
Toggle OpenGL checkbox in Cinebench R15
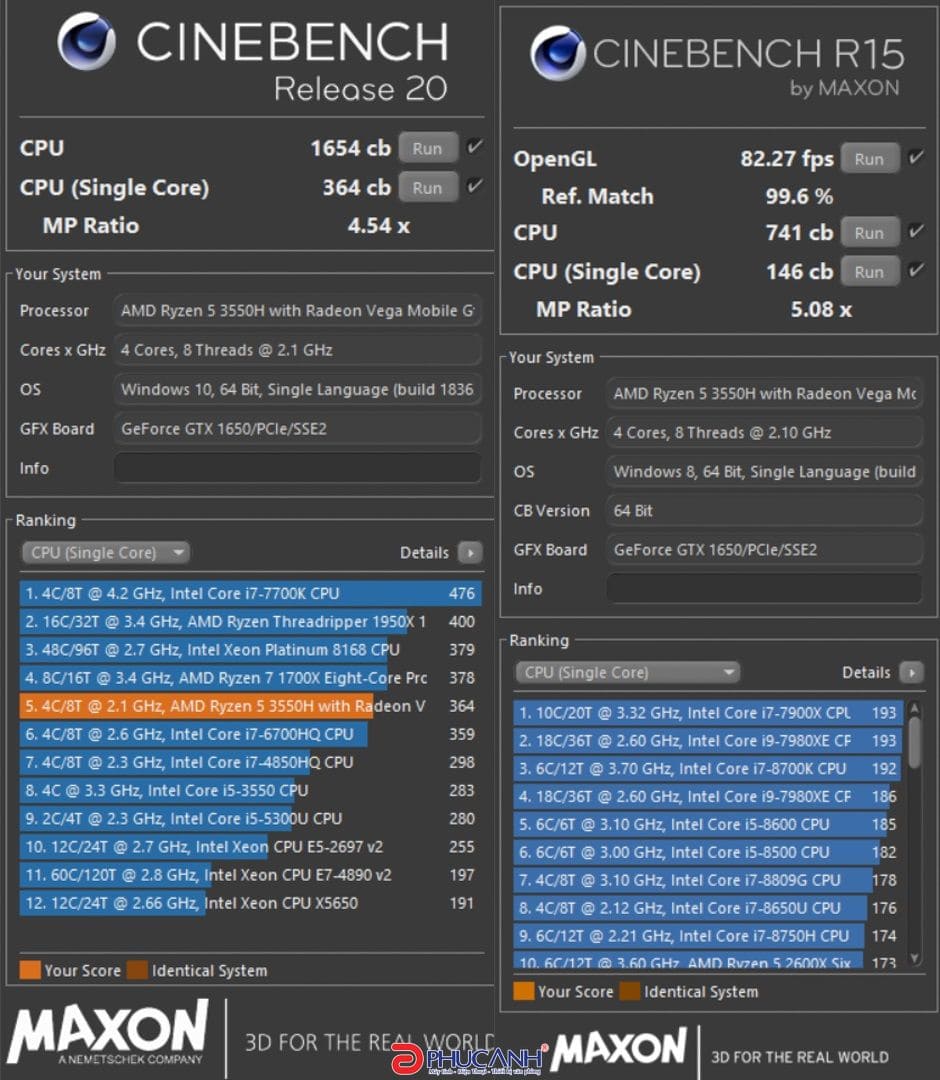915,158
